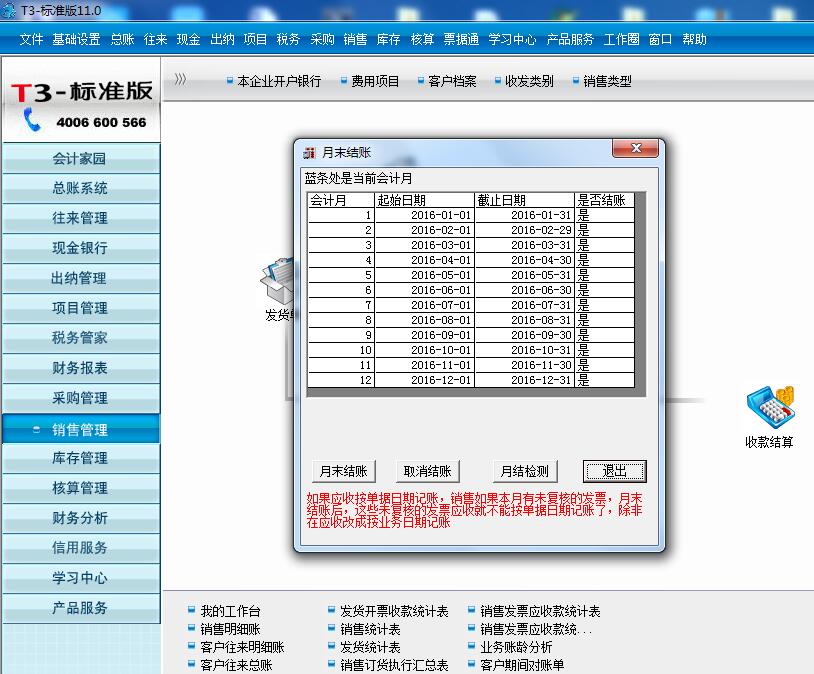Open the 核算 menu in menu bar

[422, 39]
